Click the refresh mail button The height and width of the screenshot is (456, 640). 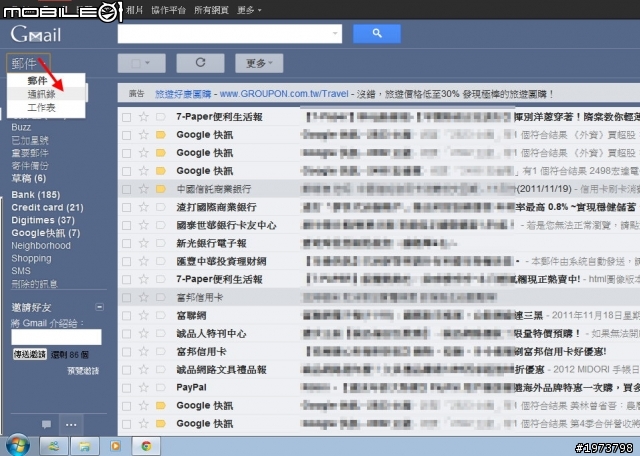pos(200,63)
